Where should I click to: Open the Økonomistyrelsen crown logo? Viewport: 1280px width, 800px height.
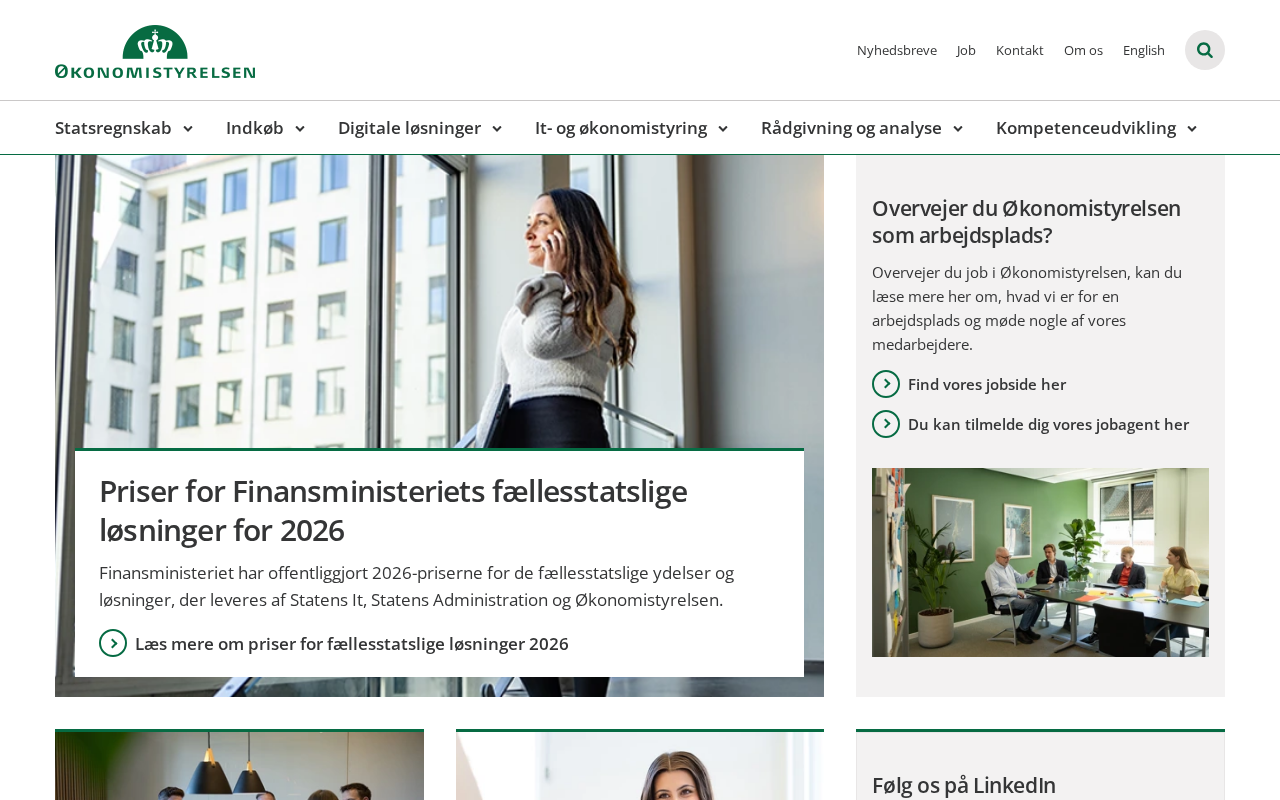click(x=155, y=52)
